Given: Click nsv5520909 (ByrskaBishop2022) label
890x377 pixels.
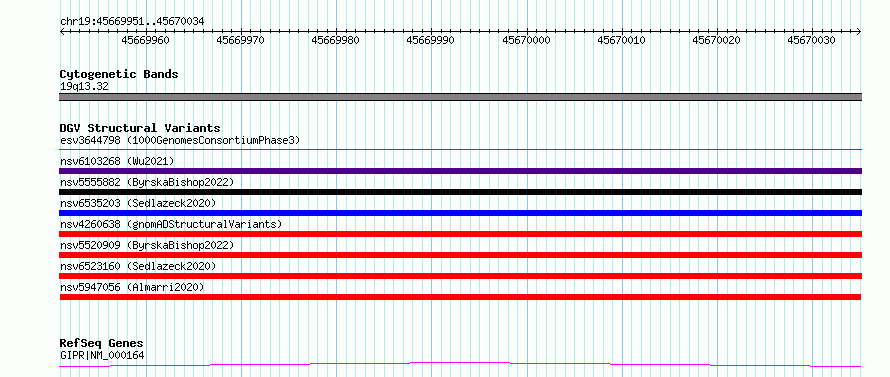Looking at the screenshot, I should click(x=147, y=245).
